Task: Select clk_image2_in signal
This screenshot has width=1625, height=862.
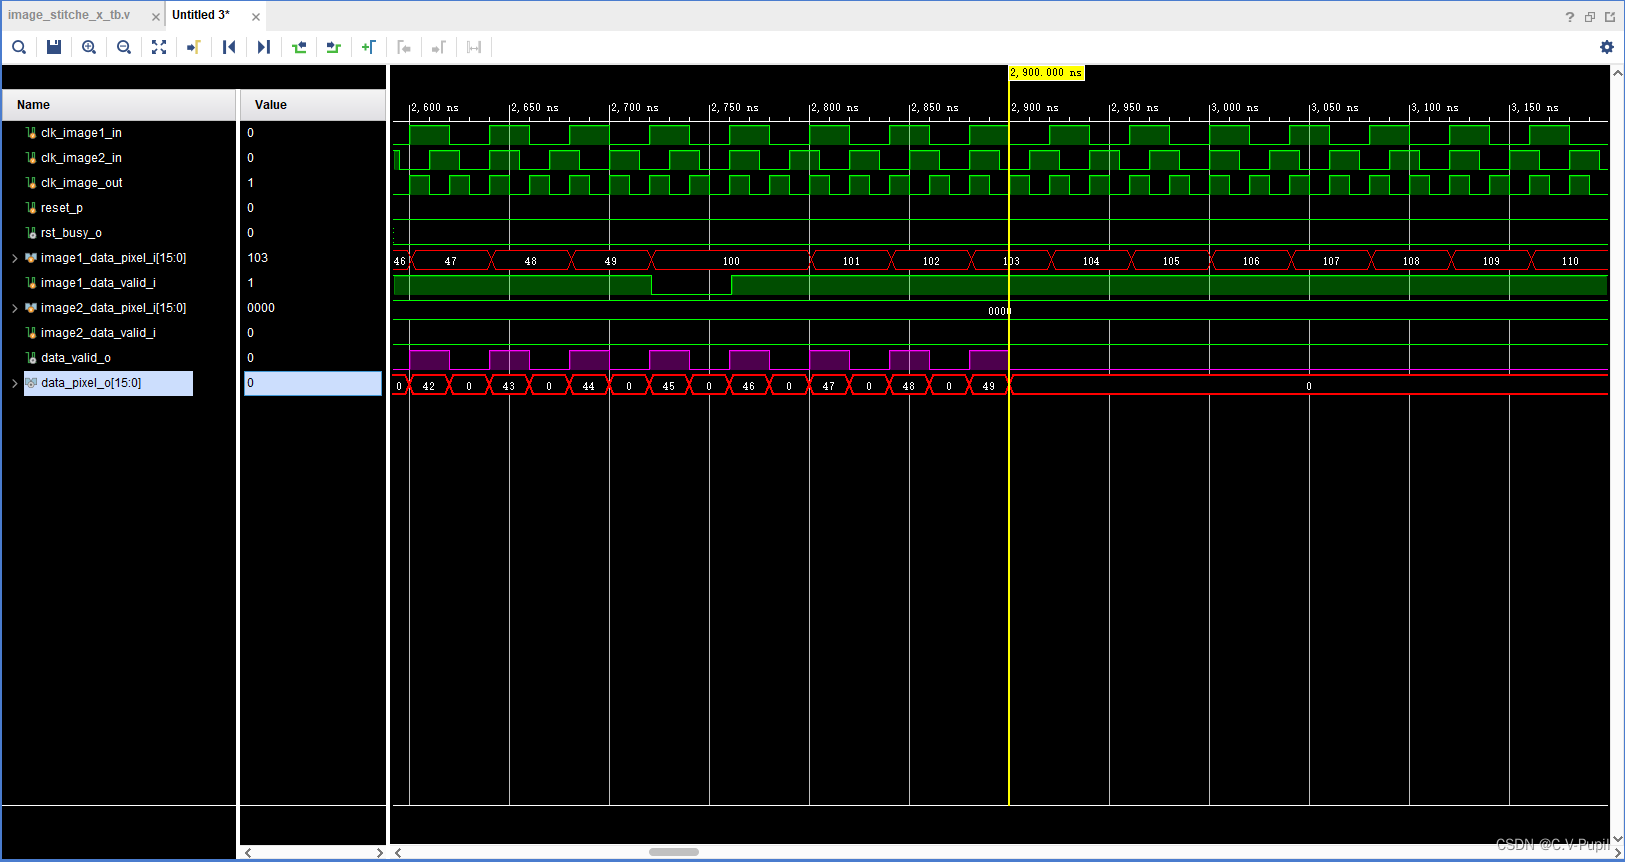Action: coord(81,158)
